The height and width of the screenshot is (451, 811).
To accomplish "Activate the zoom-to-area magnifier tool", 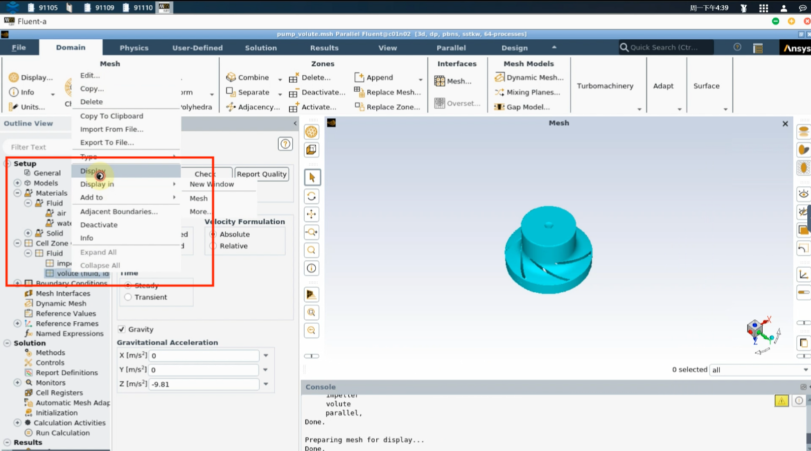I will point(311,250).
